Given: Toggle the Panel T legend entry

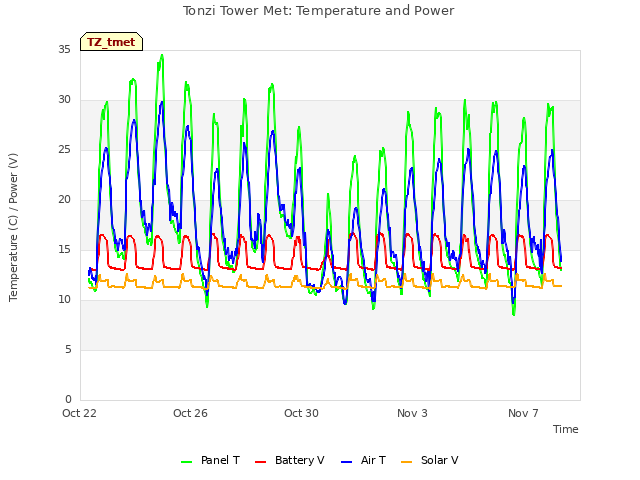Looking at the screenshot, I should point(210,460).
